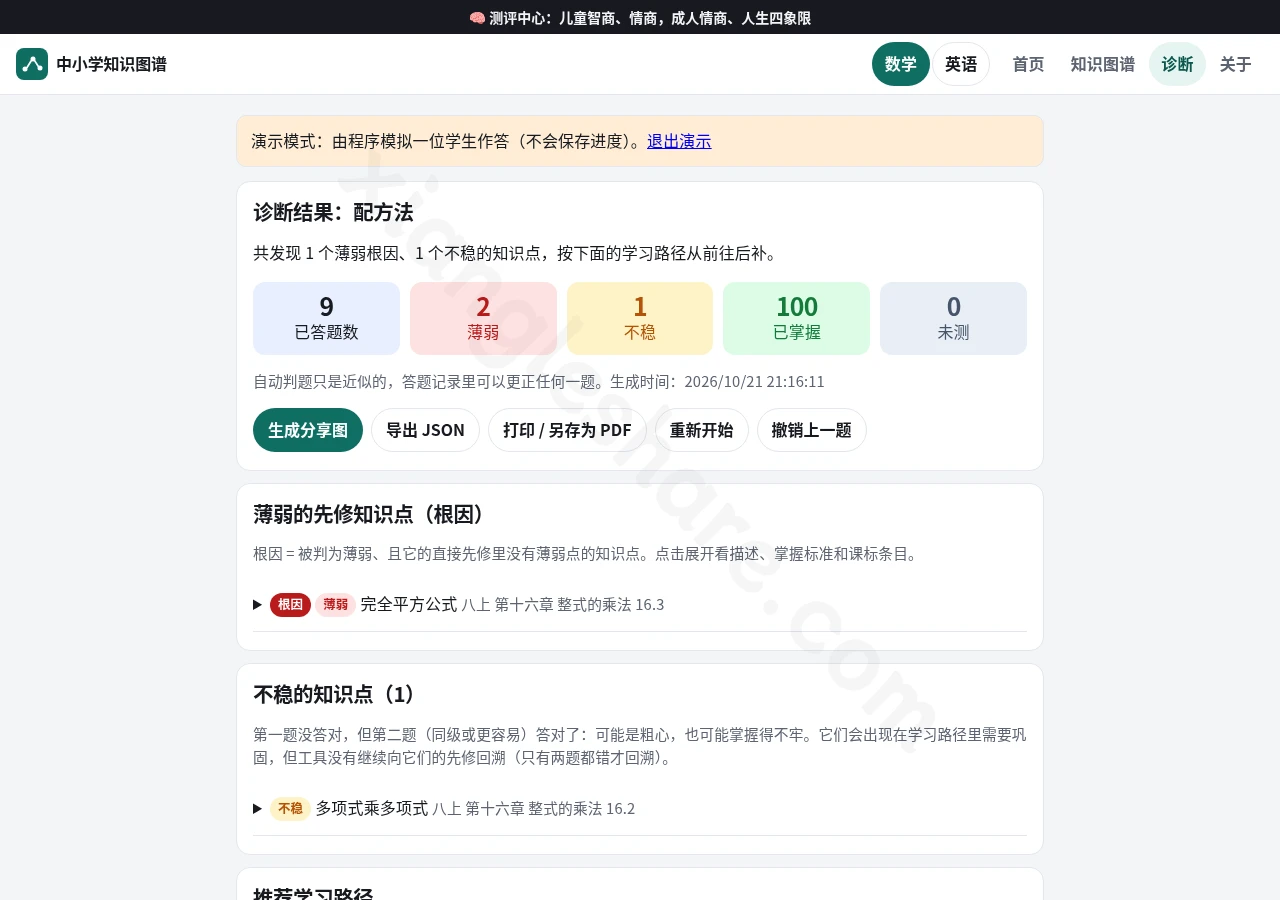Click the green knowledge graph logo icon
Image resolution: width=1280 pixels, height=900 pixels.
(x=32, y=64)
